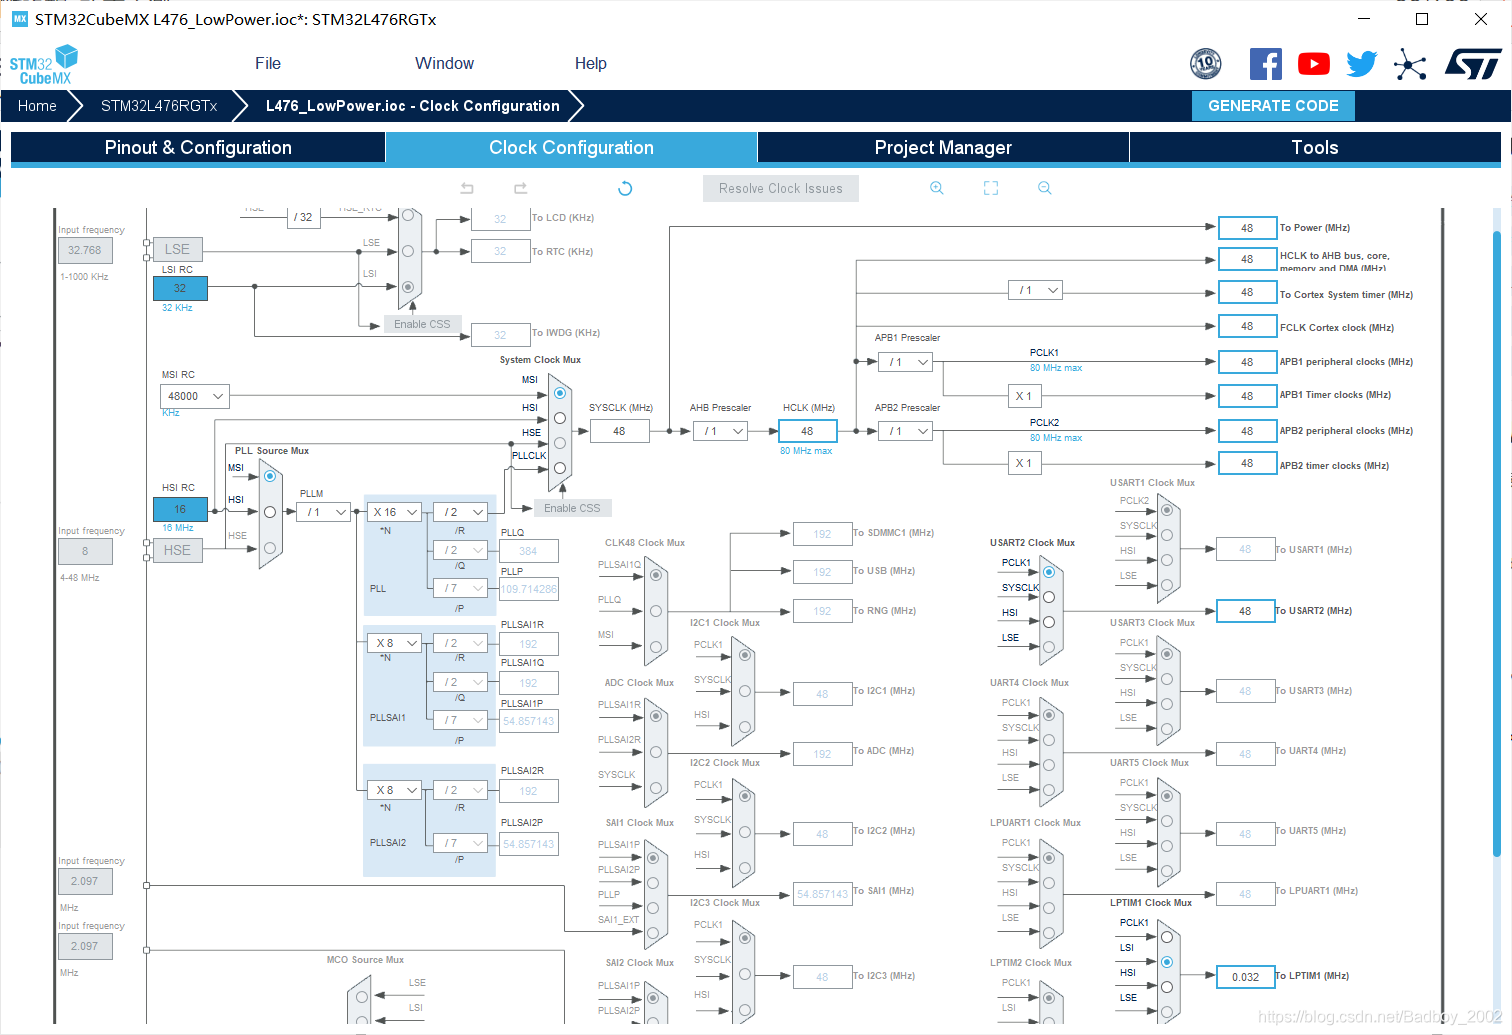
Task: Click the HSI RC 16 block
Action: tap(180, 509)
